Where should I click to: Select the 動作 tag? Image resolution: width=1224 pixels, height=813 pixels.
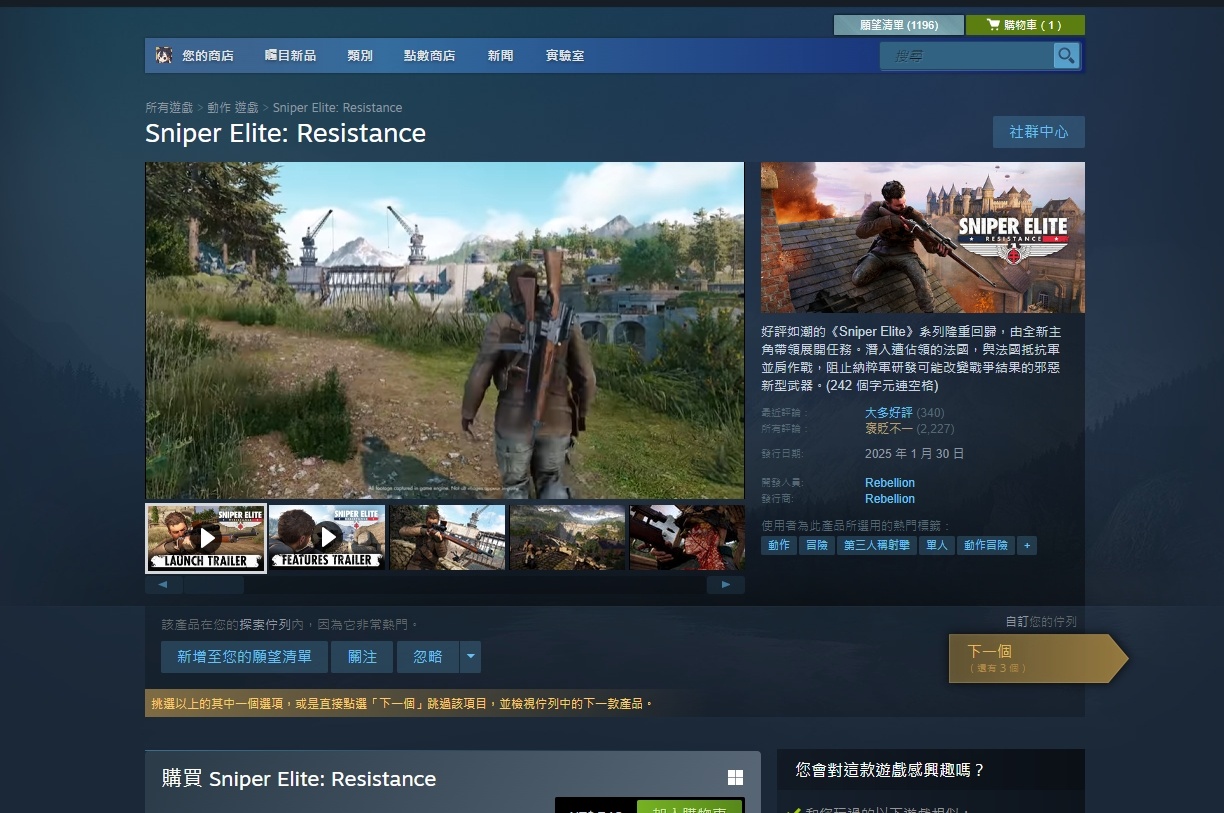pyautogui.click(x=779, y=545)
